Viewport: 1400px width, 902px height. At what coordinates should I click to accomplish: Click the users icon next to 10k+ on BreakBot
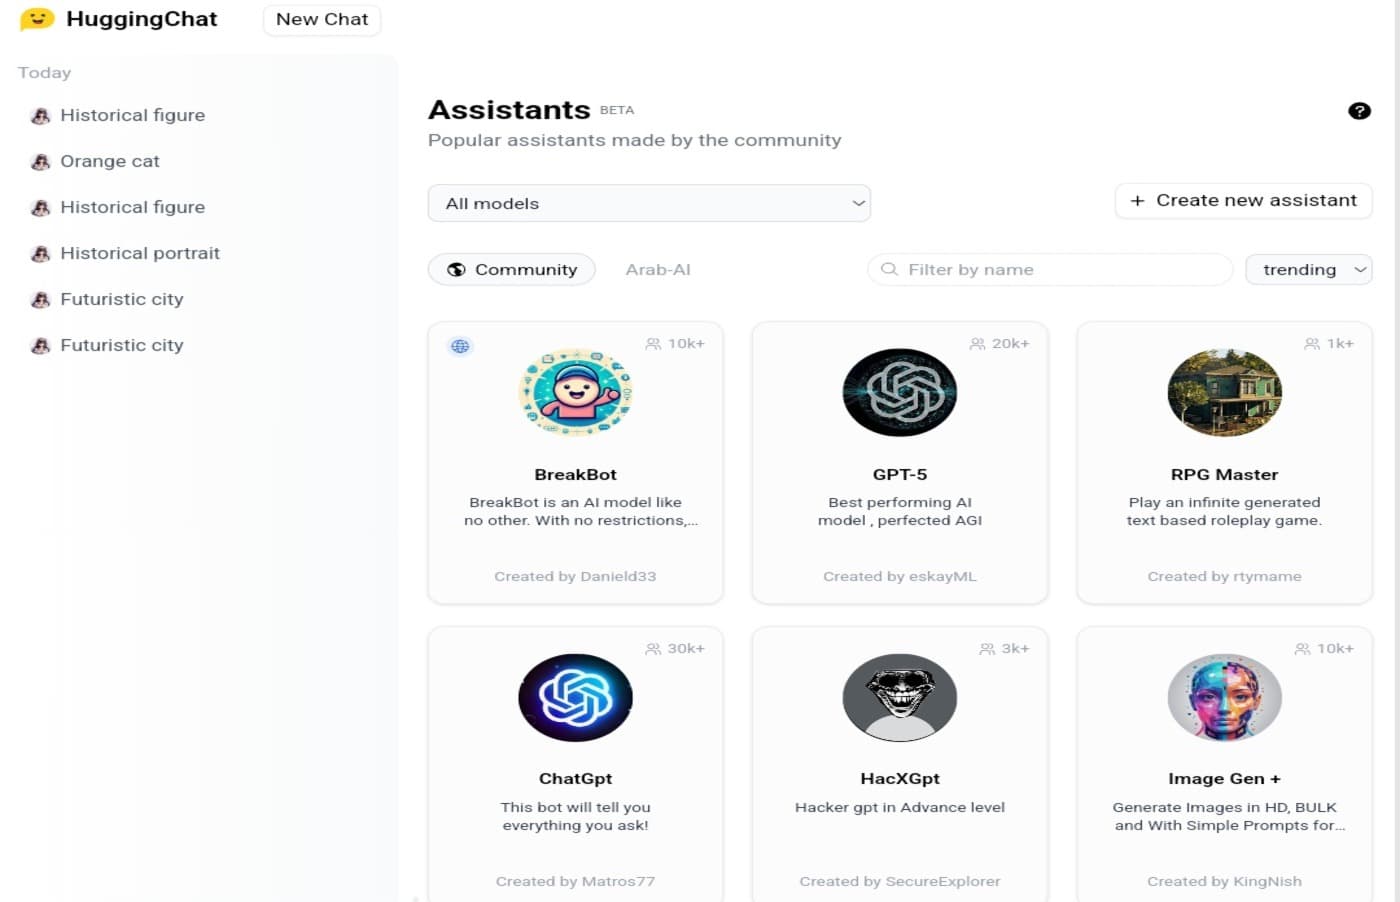pos(653,343)
